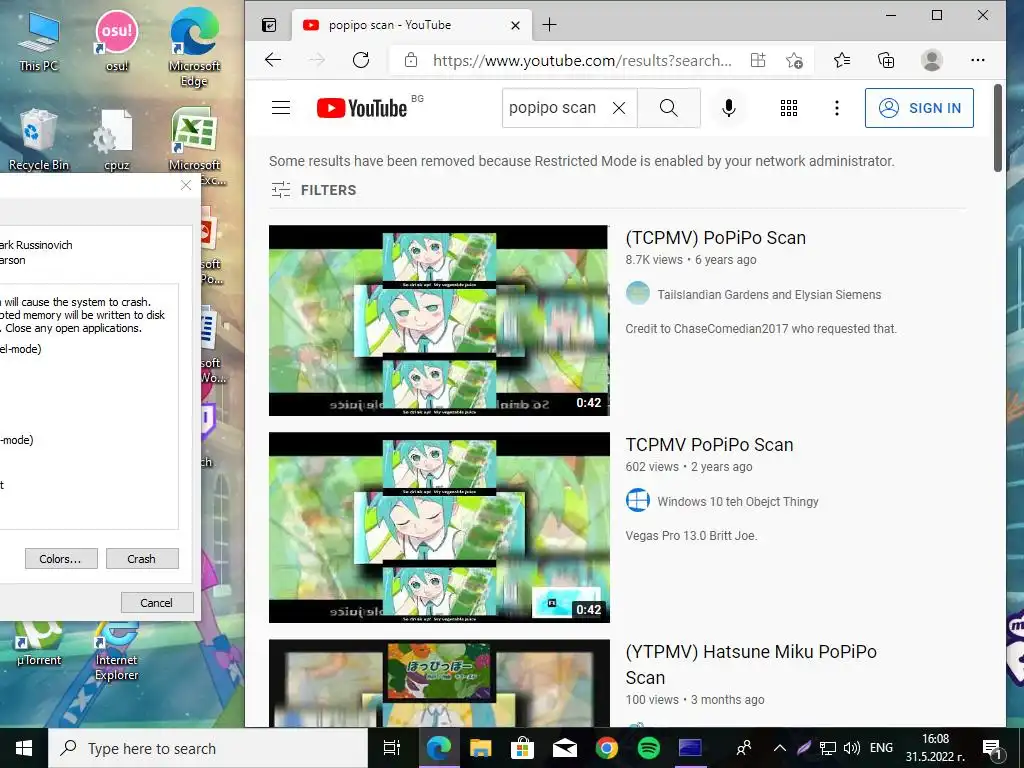This screenshot has height=768, width=1024.
Task: Click the page vertical scrollbar thumb
Action: [x=997, y=128]
